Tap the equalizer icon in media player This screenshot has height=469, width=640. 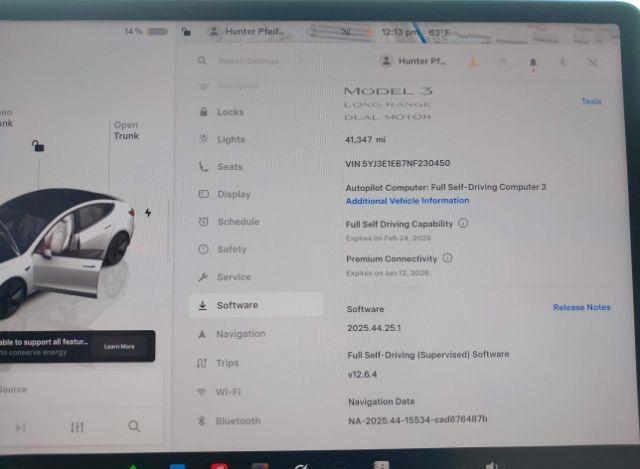78,427
